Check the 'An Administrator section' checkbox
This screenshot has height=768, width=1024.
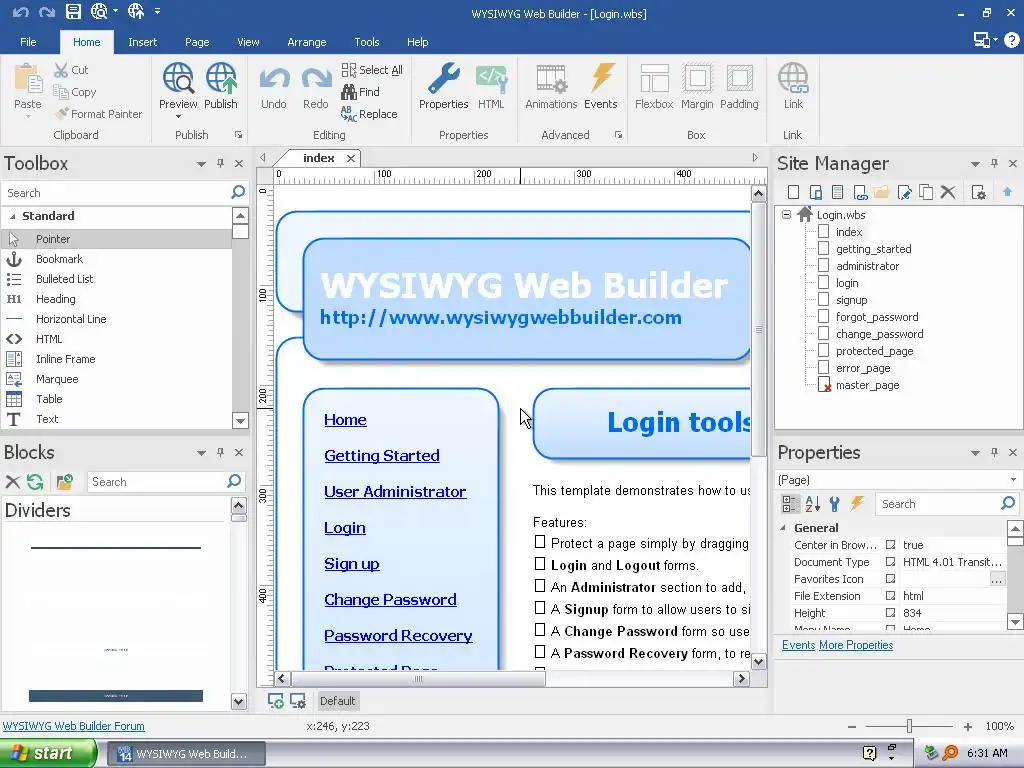[539, 586]
